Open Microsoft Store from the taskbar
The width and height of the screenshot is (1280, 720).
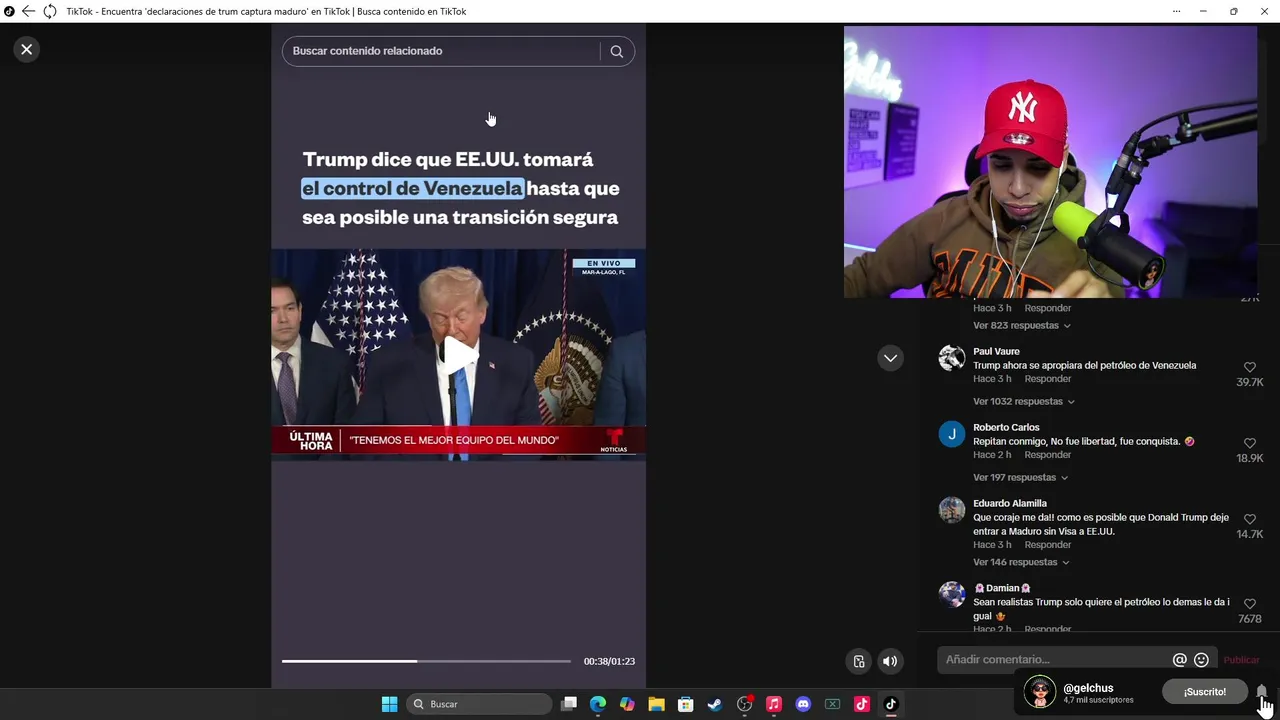pos(686,704)
